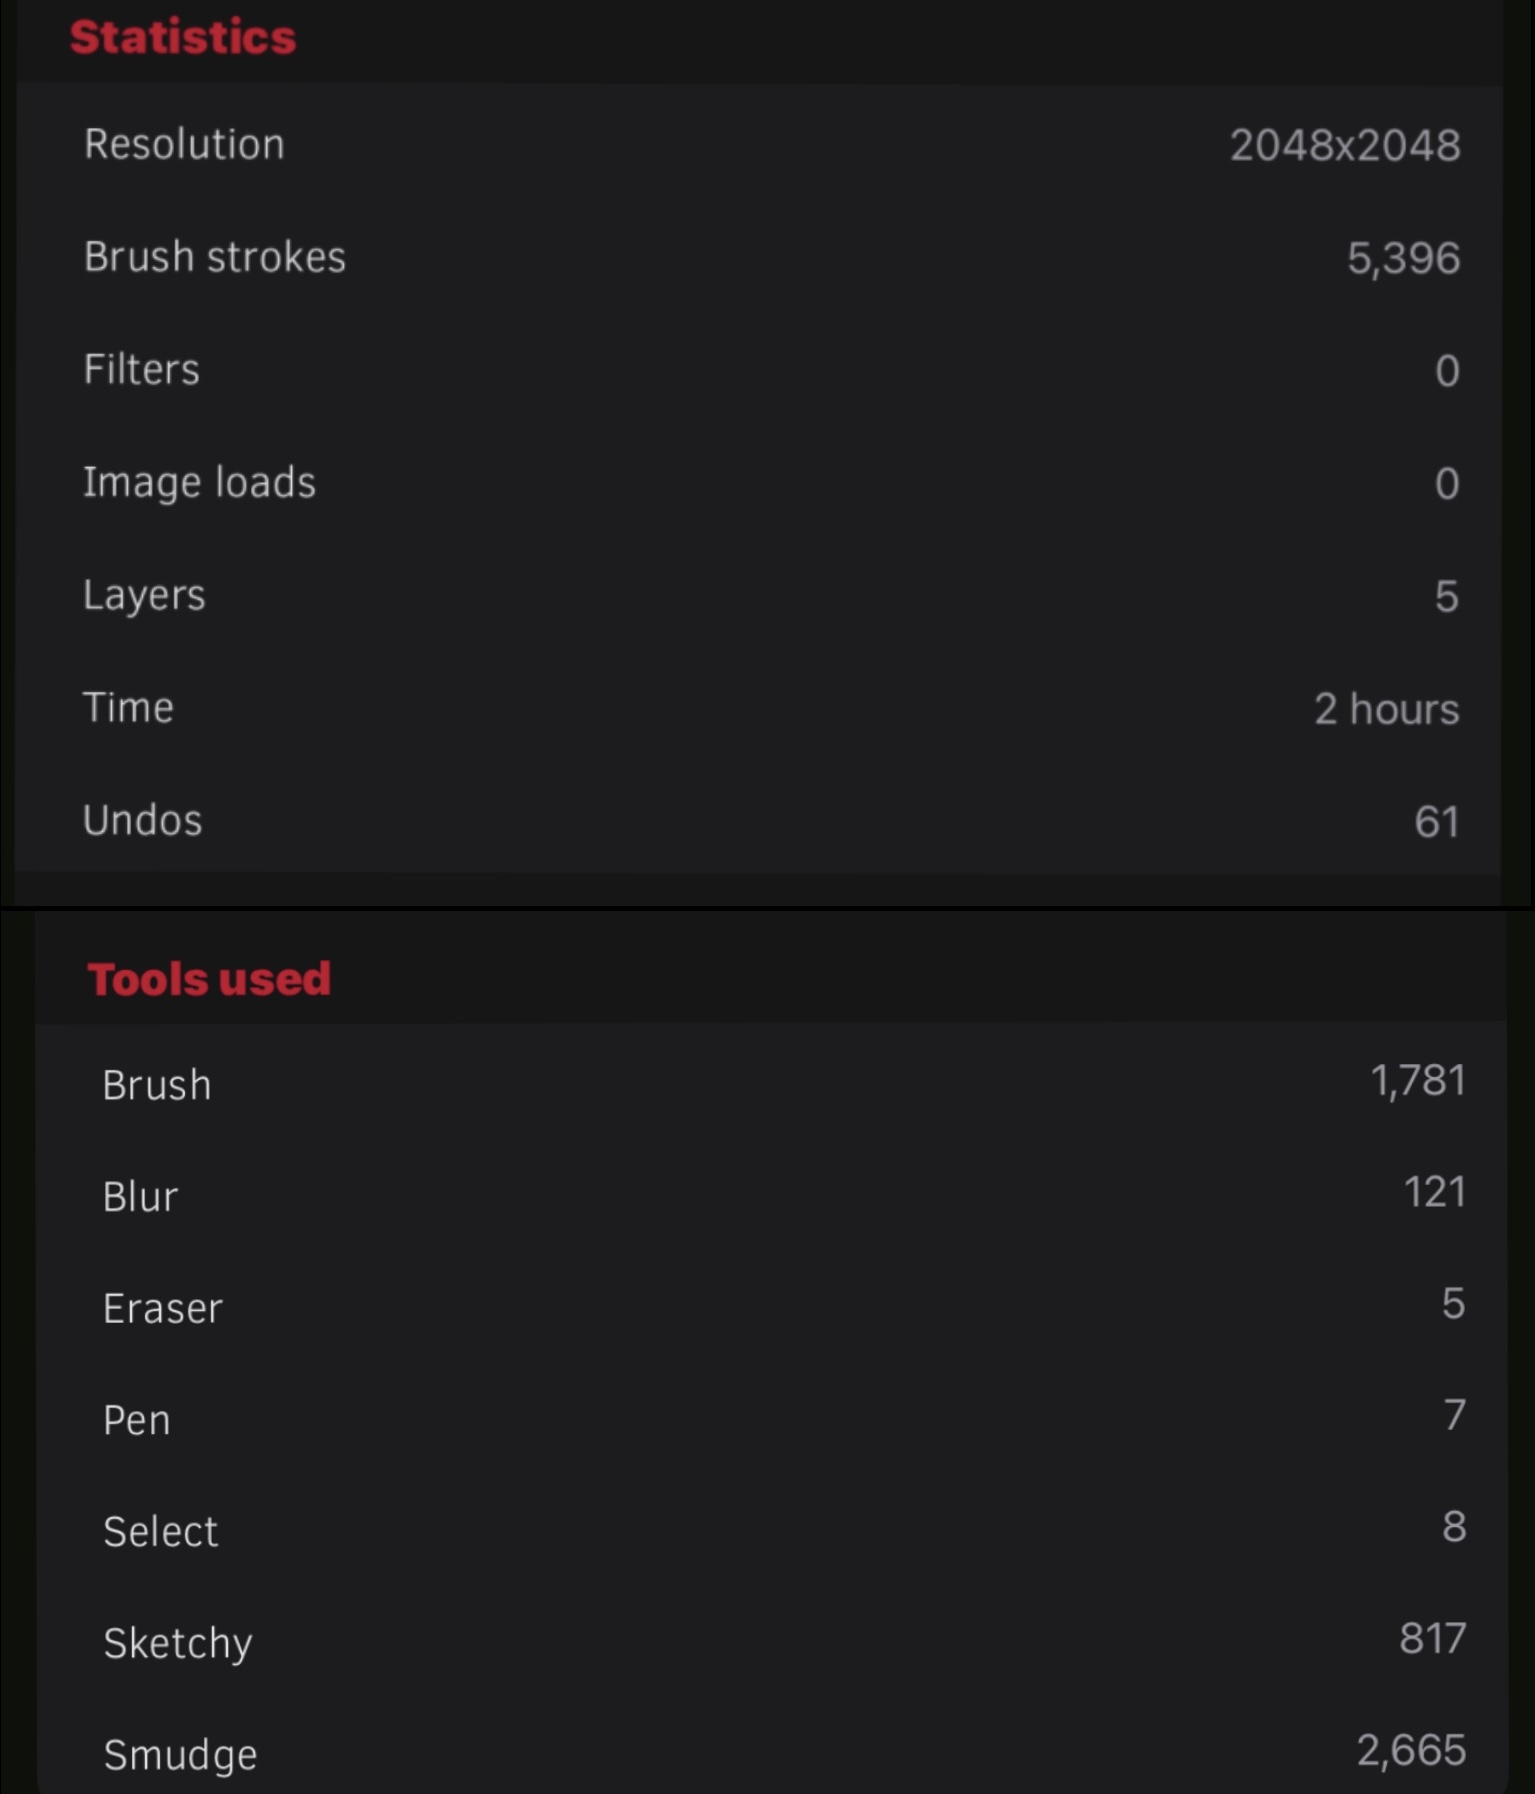
Task: Click the 1,781 Brush usage count
Action: click(1417, 1081)
